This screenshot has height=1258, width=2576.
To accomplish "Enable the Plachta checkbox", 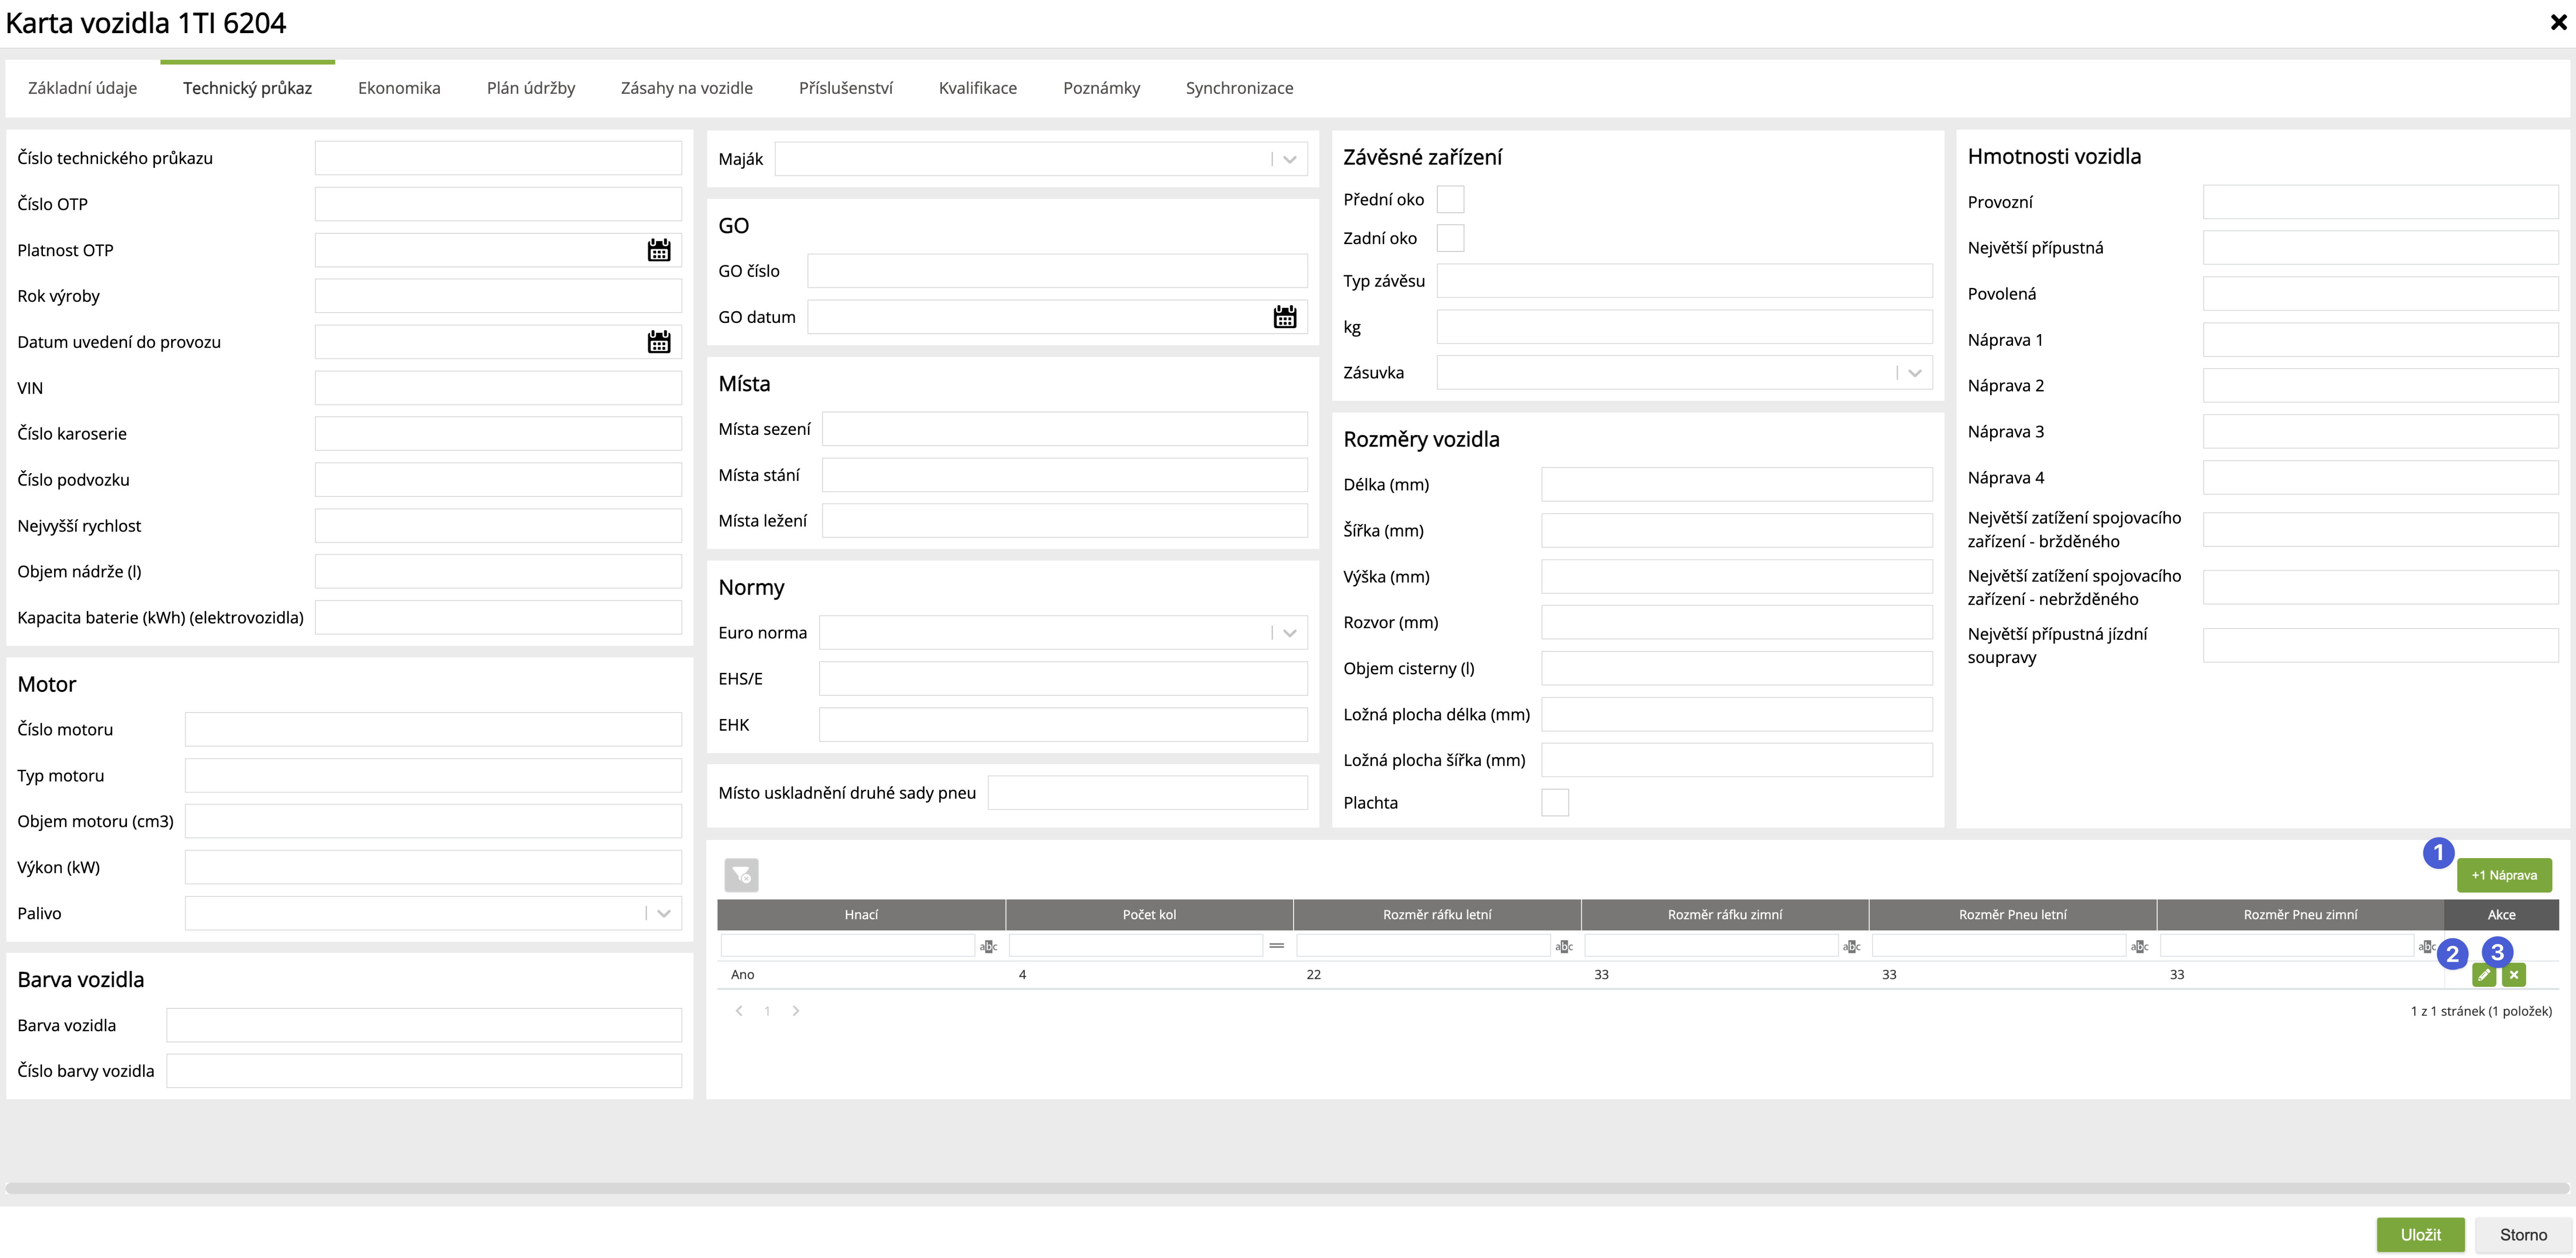I will coord(1555,803).
